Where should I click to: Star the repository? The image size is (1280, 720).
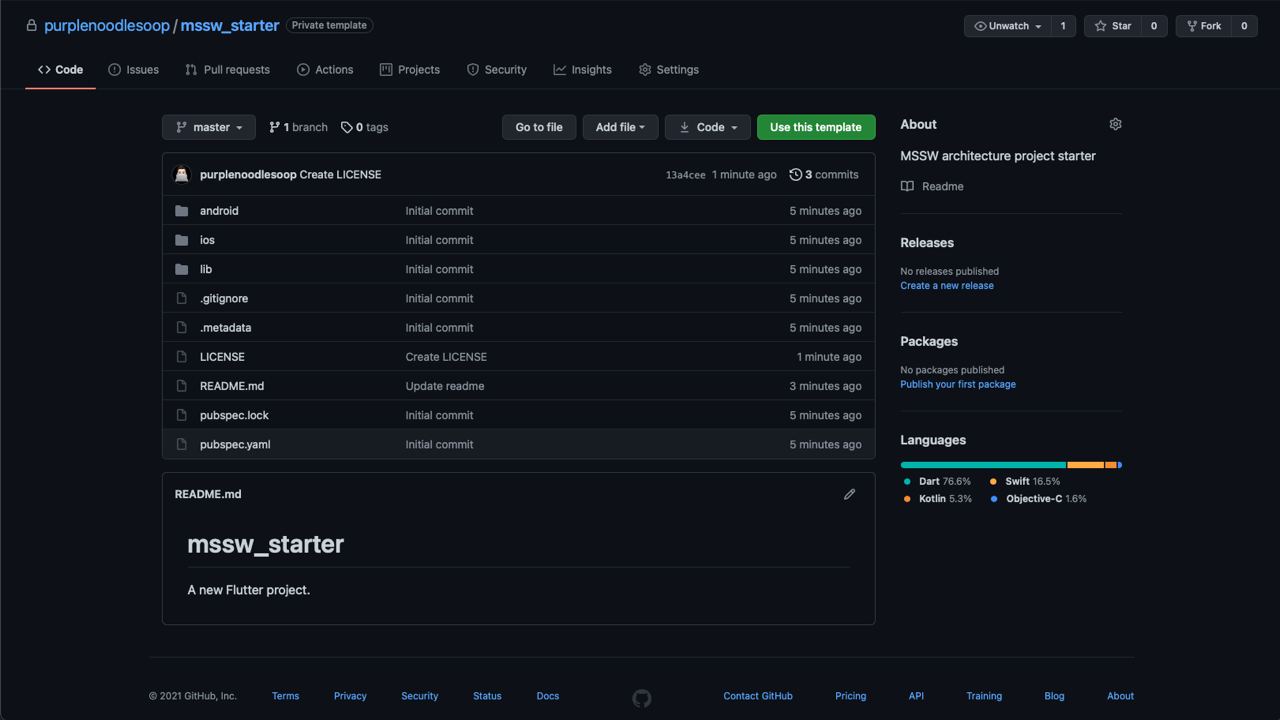click(1112, 26)
